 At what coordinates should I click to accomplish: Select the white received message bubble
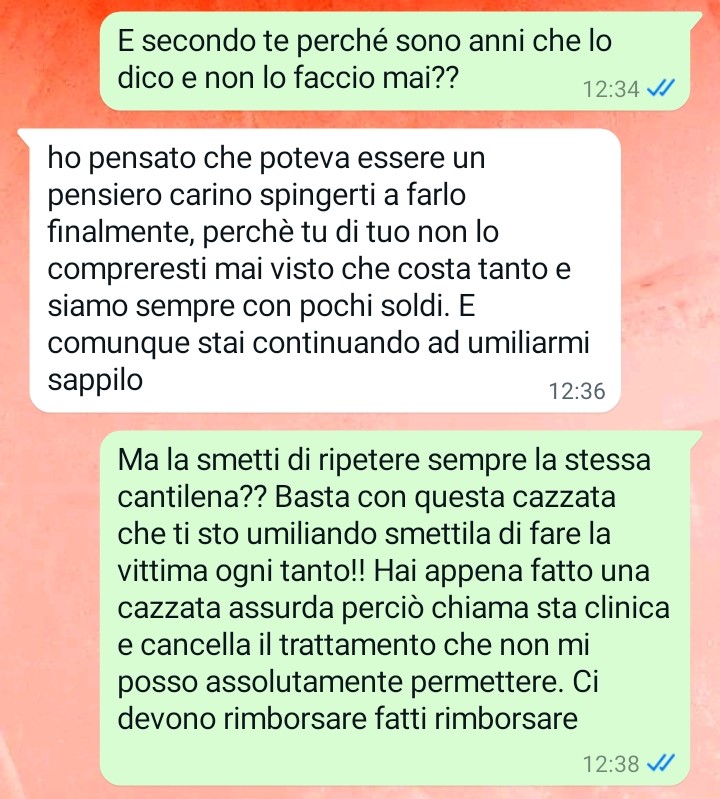click(325, 271)
